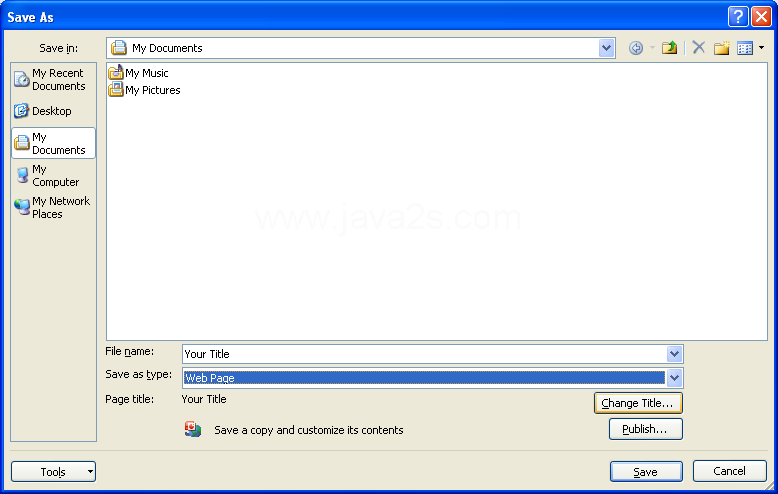Click the Save as type Web Page box
The image size is (778, 494).
(425, 378)
